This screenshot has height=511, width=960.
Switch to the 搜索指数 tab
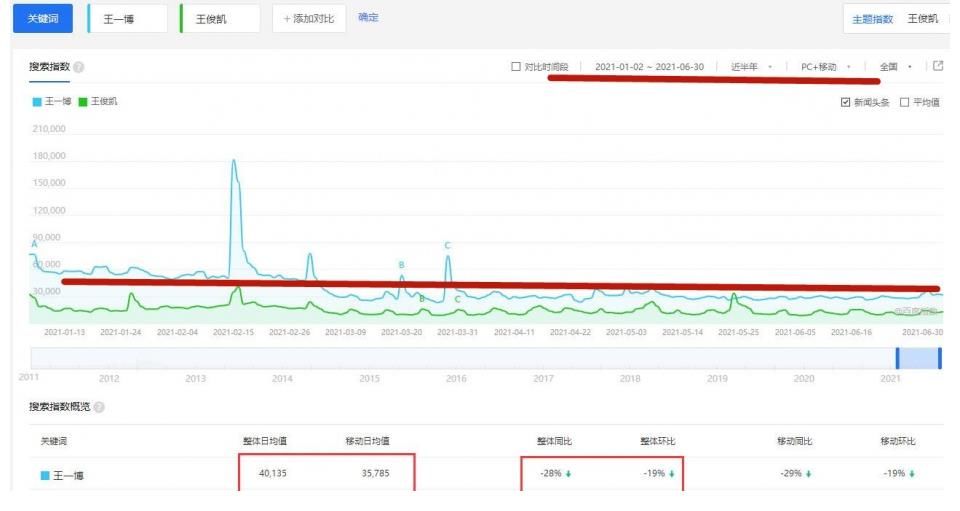(x=50, y=66)
